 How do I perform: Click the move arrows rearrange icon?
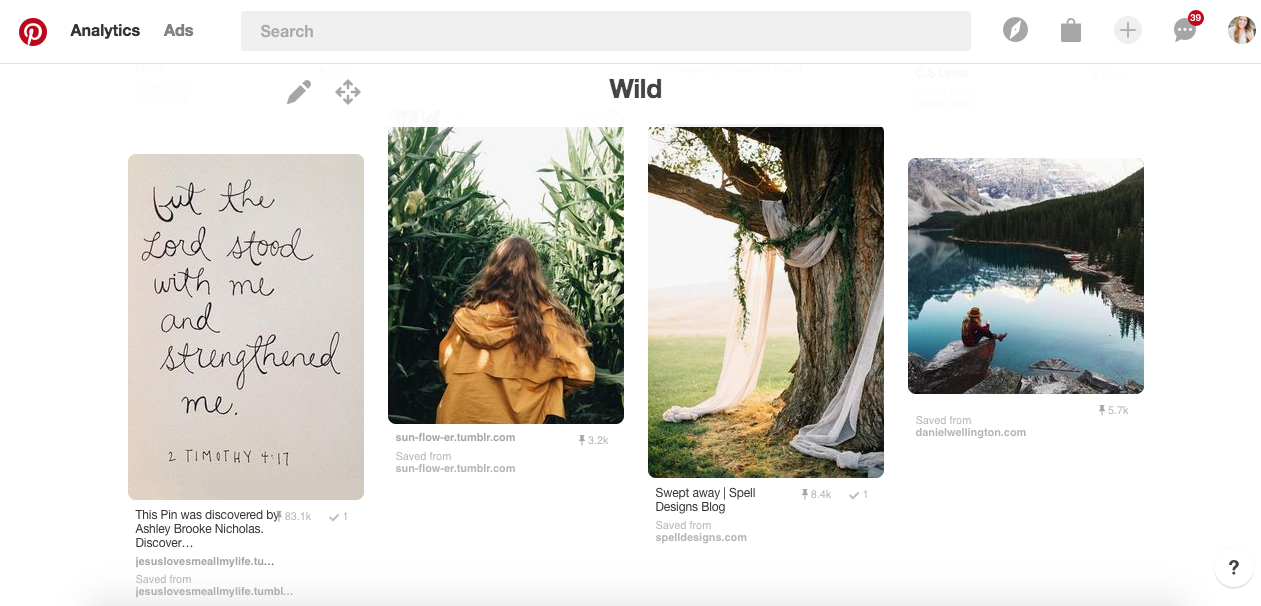pos(348,92)
